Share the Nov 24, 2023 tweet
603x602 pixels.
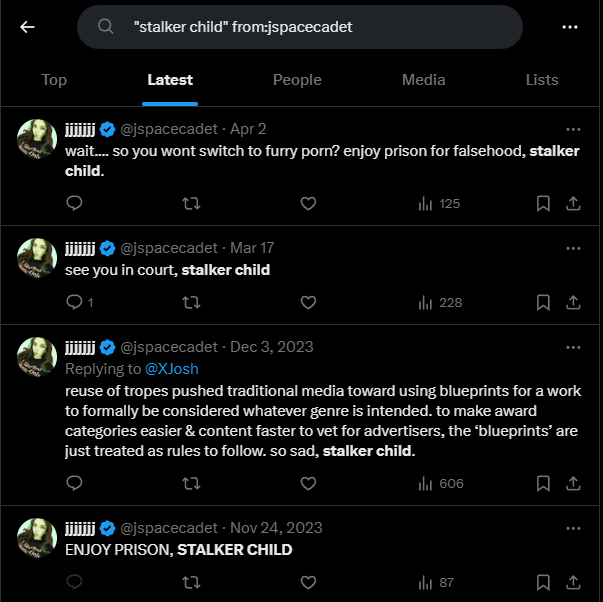(x=573, y=582)
